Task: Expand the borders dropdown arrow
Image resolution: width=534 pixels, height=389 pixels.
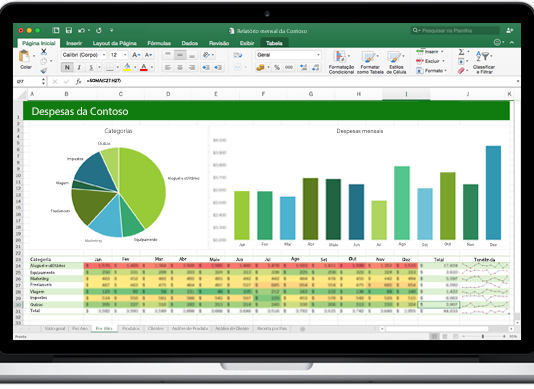Action: point(117,67)
